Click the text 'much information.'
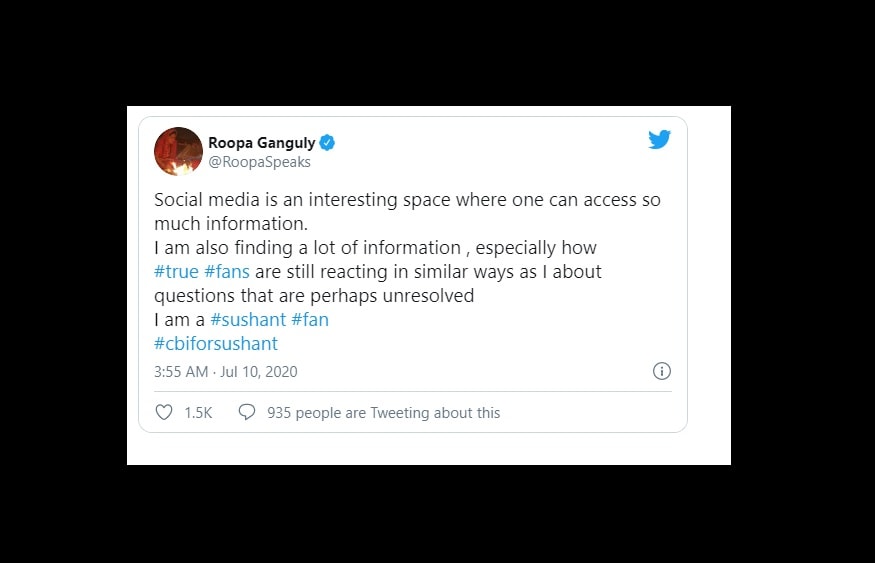This screenshot has height=563, width=875. 231,224
